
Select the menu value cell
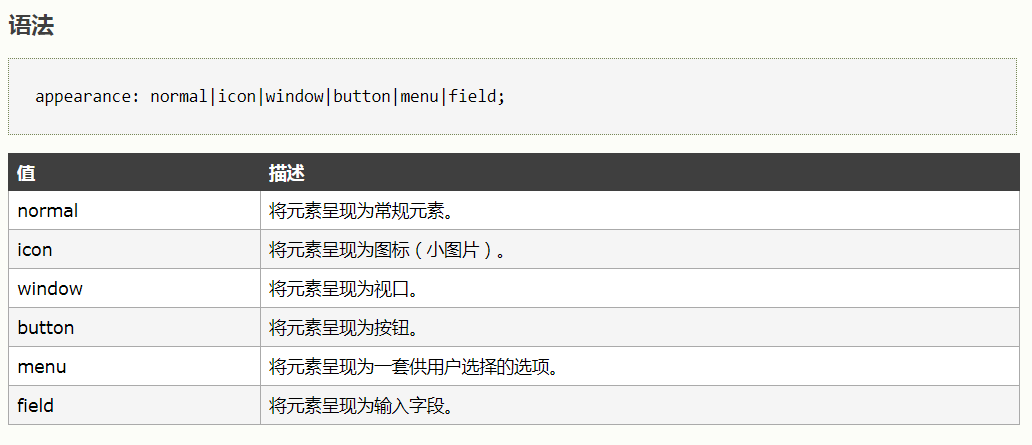tap(134, 366)
